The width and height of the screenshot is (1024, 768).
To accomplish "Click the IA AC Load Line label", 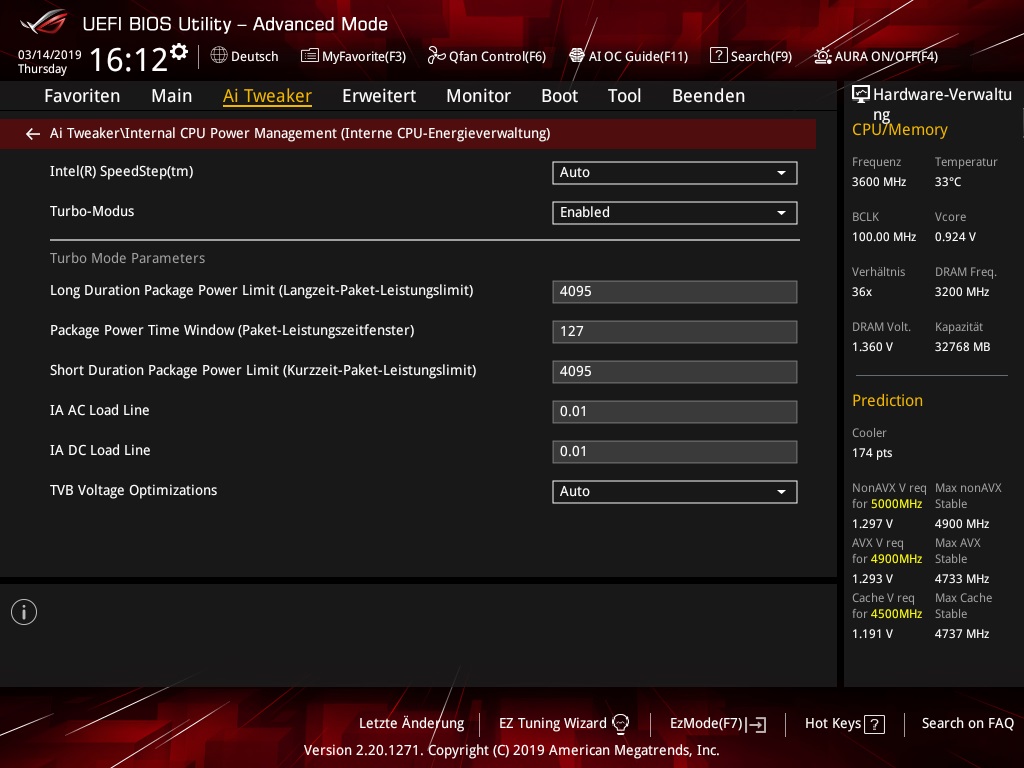I will [x=100, y=411].
